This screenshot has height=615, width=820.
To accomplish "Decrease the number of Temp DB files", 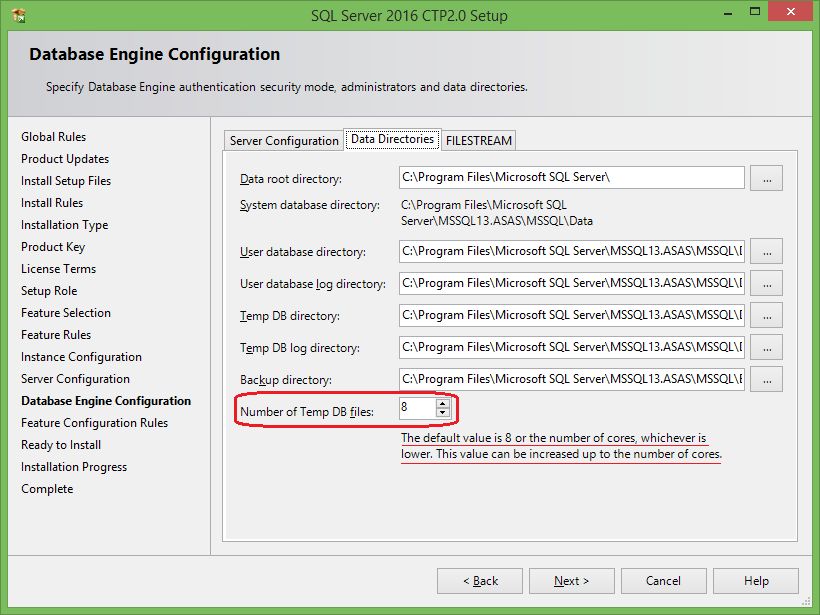I will pos(442,413).
